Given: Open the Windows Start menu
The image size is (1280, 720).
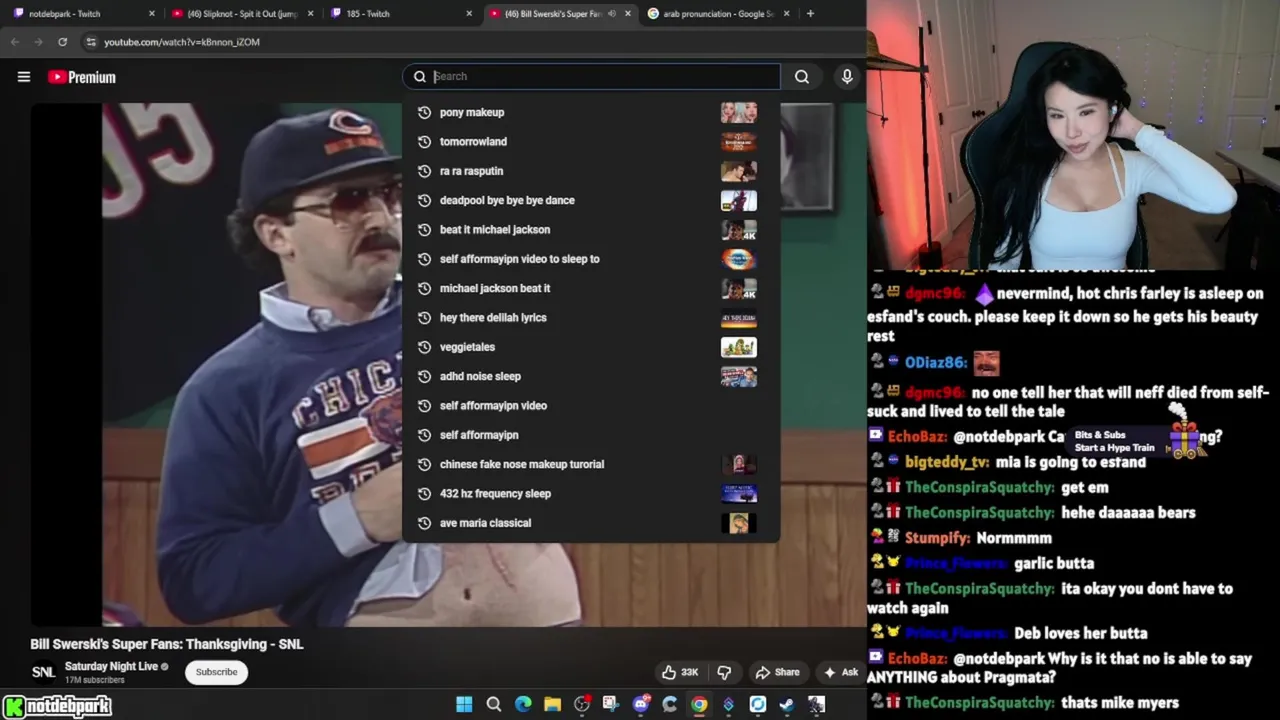Looking at the screenshot, I should (464, 705).
